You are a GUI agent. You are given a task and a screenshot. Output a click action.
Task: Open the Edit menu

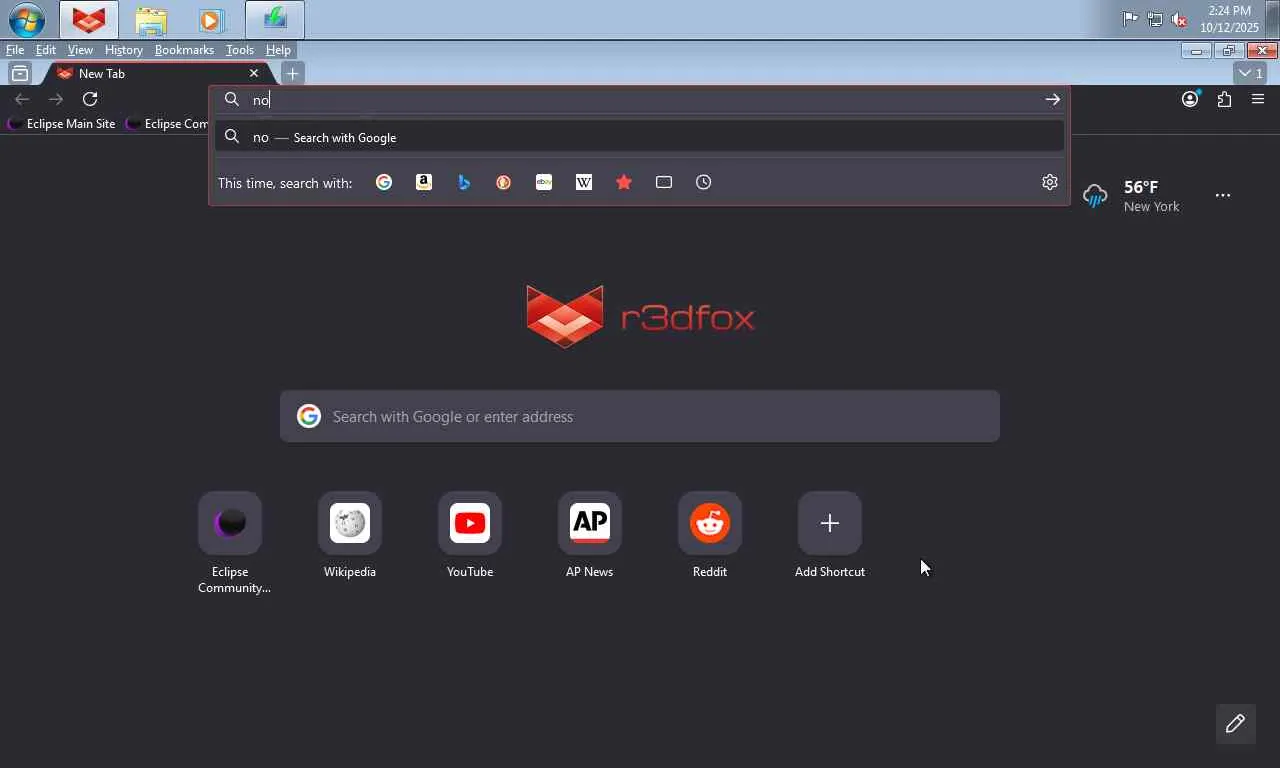pos(46,50)
